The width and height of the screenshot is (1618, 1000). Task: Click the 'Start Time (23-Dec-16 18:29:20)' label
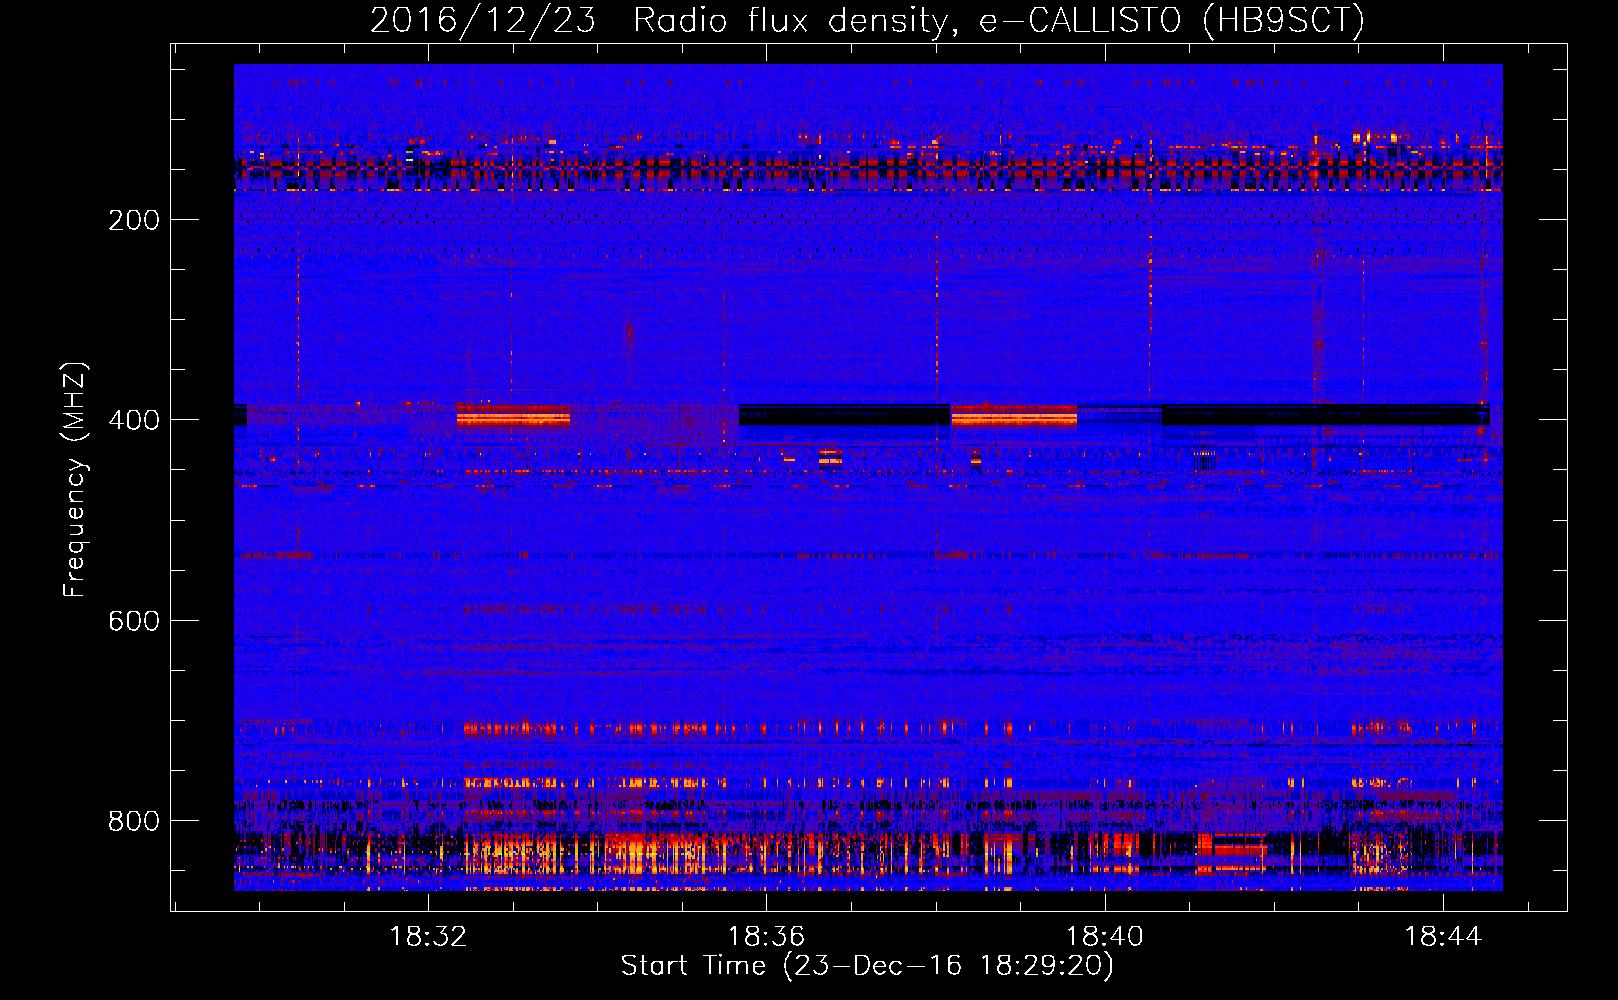click(x=867, y=966)
